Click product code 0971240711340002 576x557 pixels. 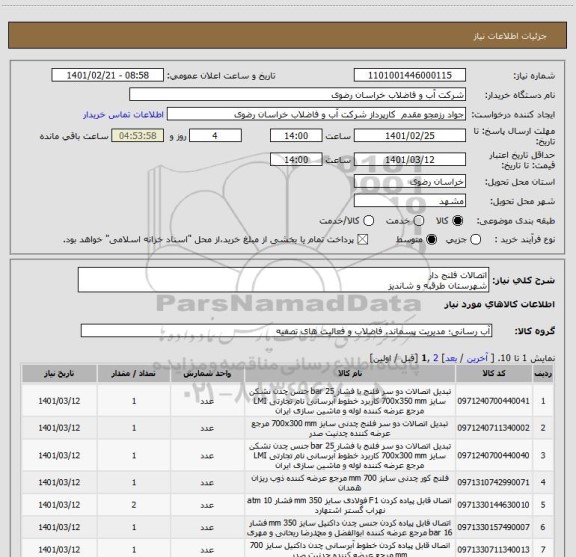click(493, 428)
